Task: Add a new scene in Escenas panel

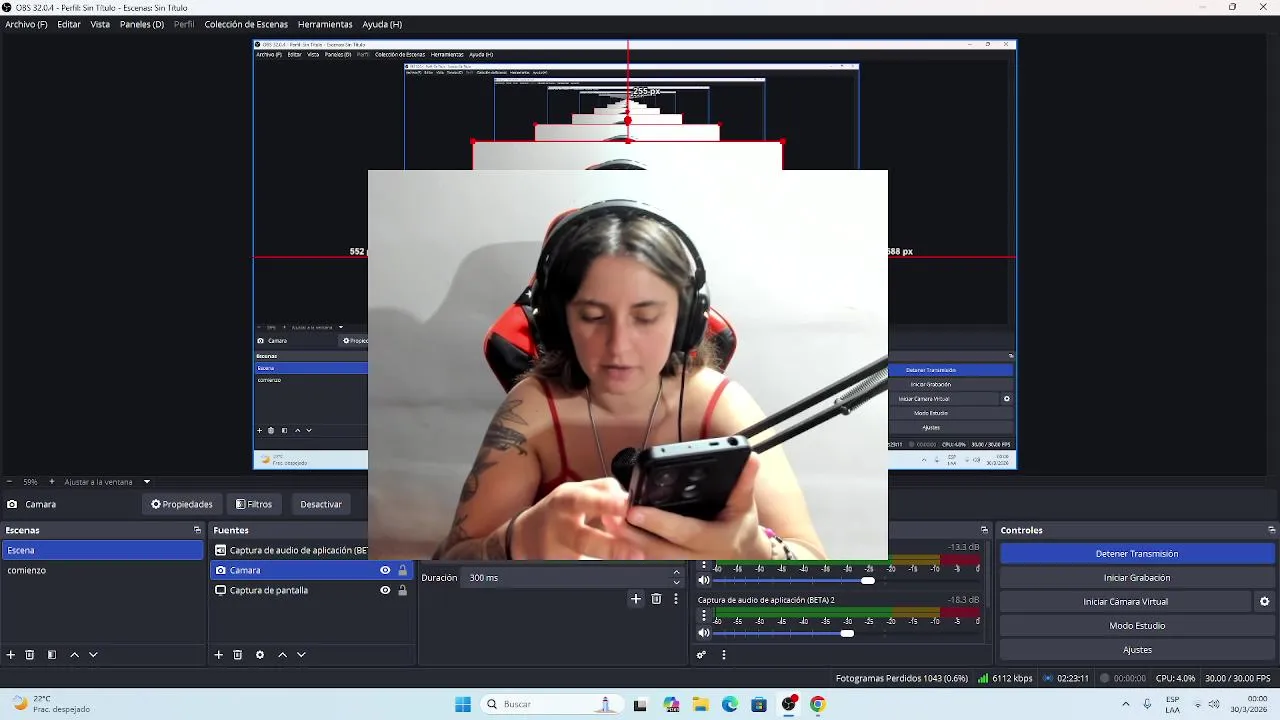Action: (11, 655)
